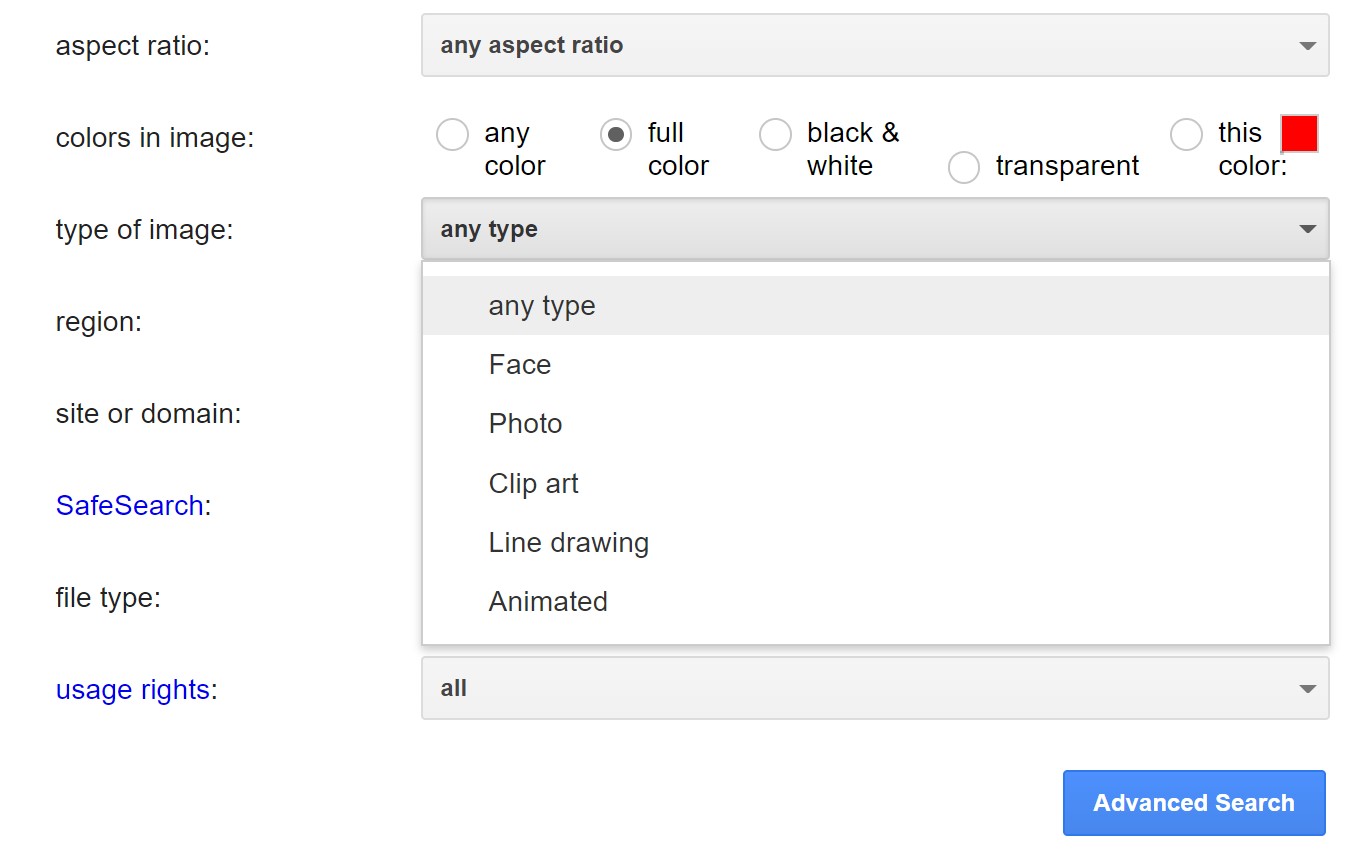
Task: Pick 'Line drawing' from the list
Action: pos(568,542)
